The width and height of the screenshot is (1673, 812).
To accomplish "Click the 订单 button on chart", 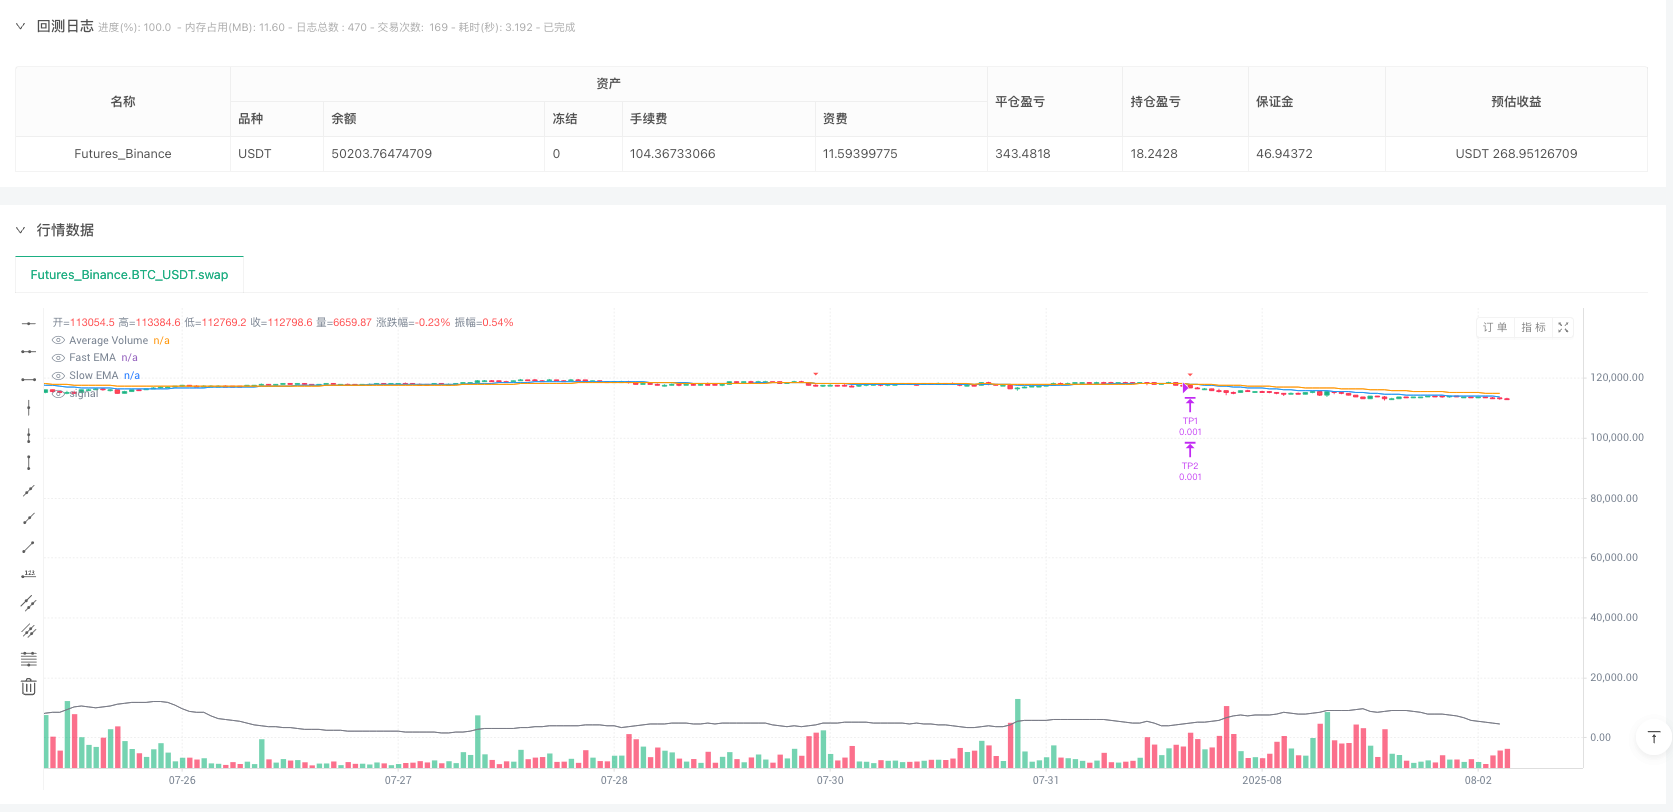I will point(1495,327).
